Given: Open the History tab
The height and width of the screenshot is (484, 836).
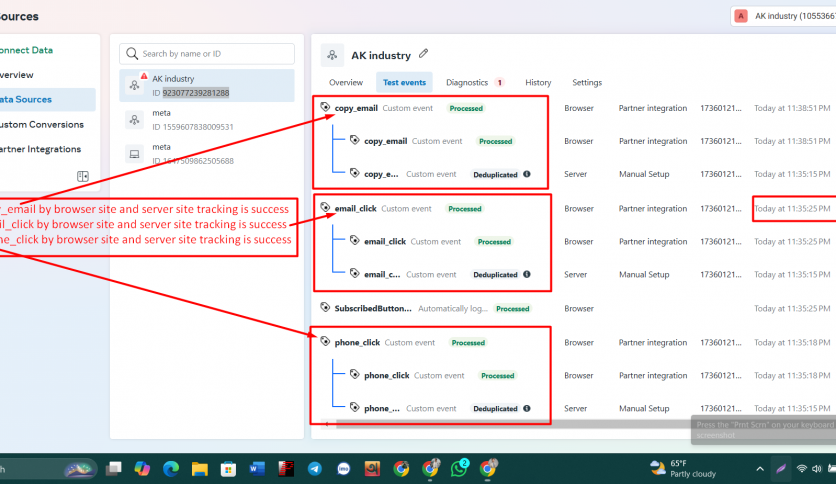Looking at the screenshot, I should 538,83.
